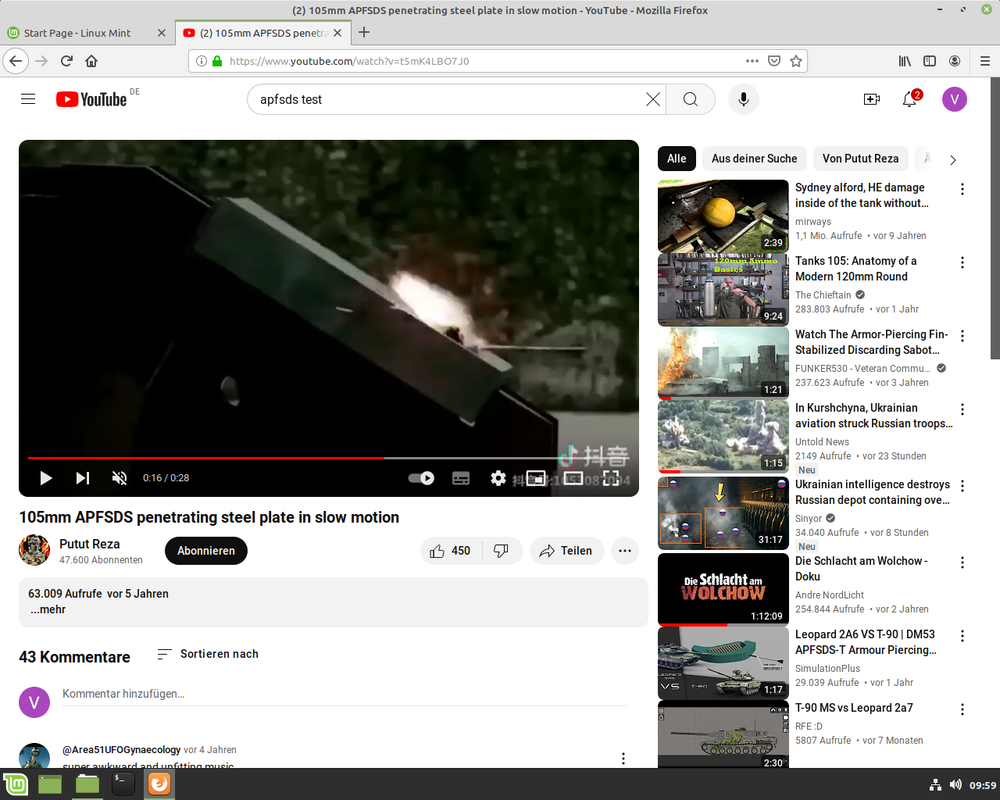This screenshot has height=800, width=1000.
Task: Open the @Area51UFOGynaecology commenter profile
Action: tap(121, 750)
